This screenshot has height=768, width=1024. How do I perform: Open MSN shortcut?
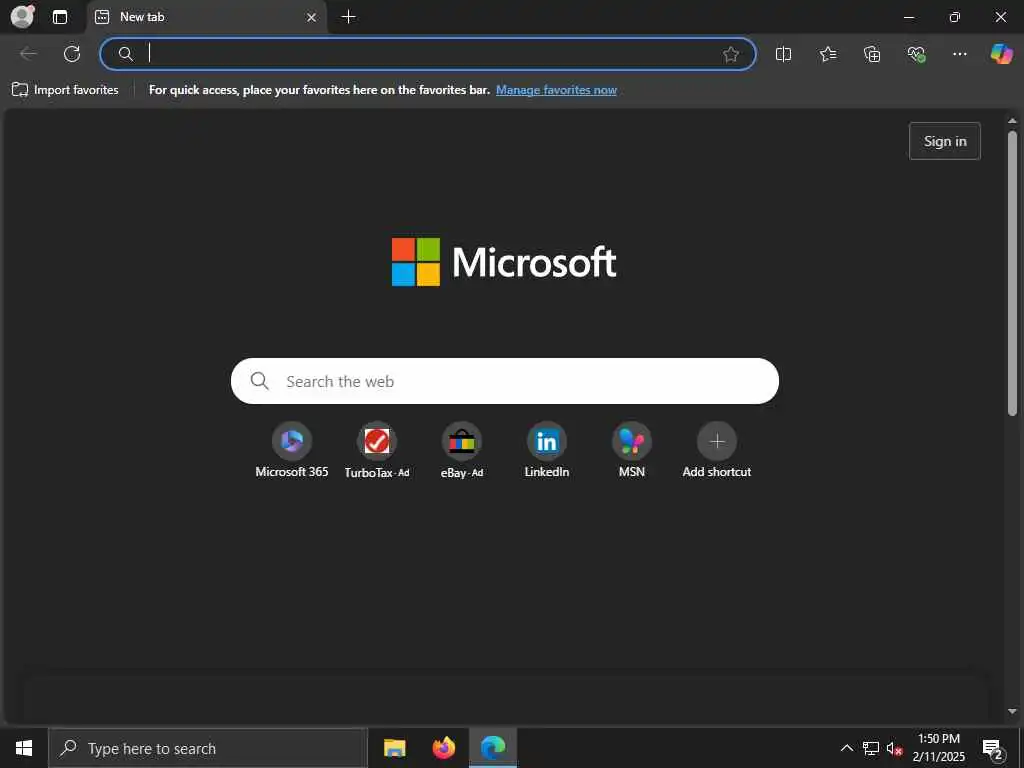(632, 451)
